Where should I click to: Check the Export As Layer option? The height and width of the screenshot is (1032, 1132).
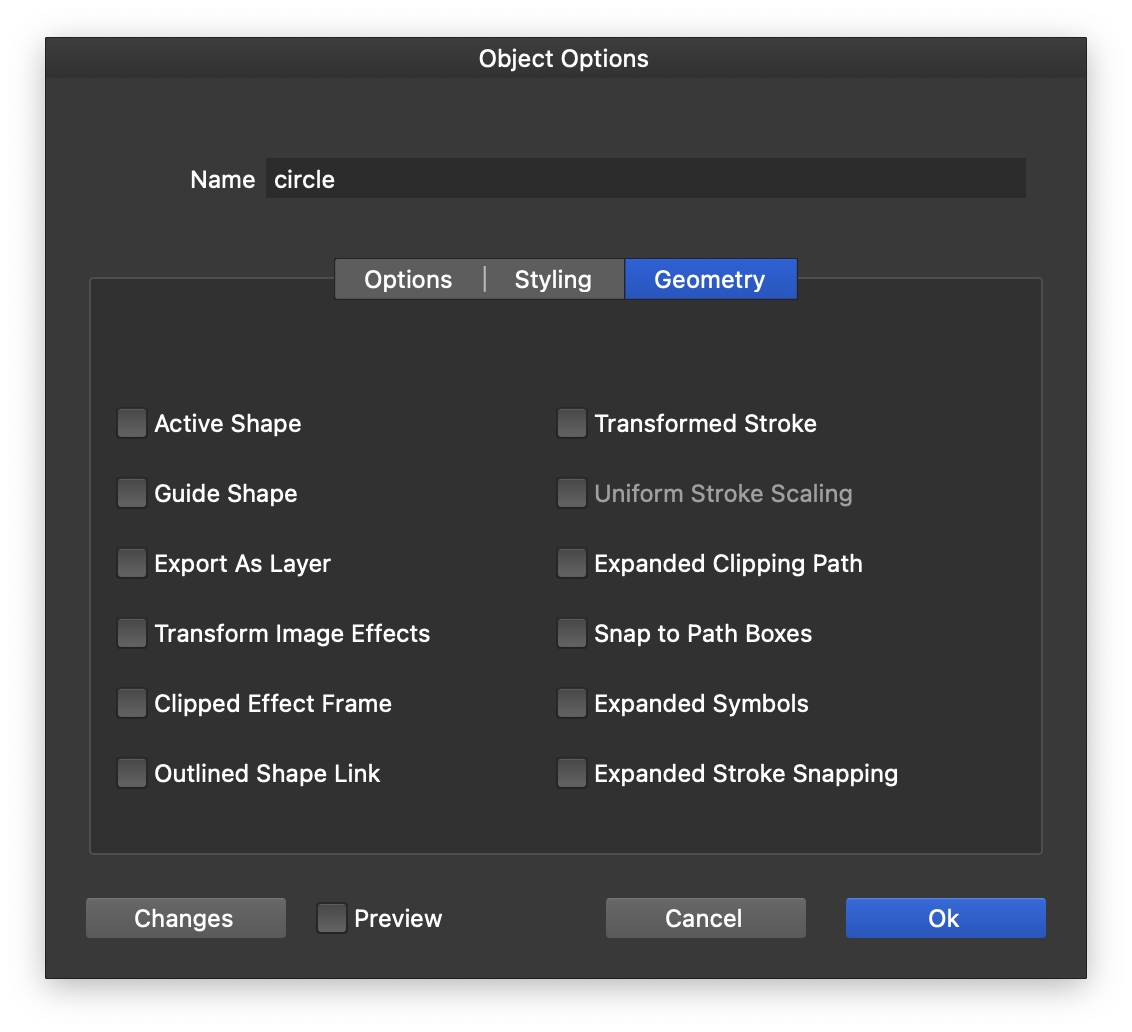point(132,564)
